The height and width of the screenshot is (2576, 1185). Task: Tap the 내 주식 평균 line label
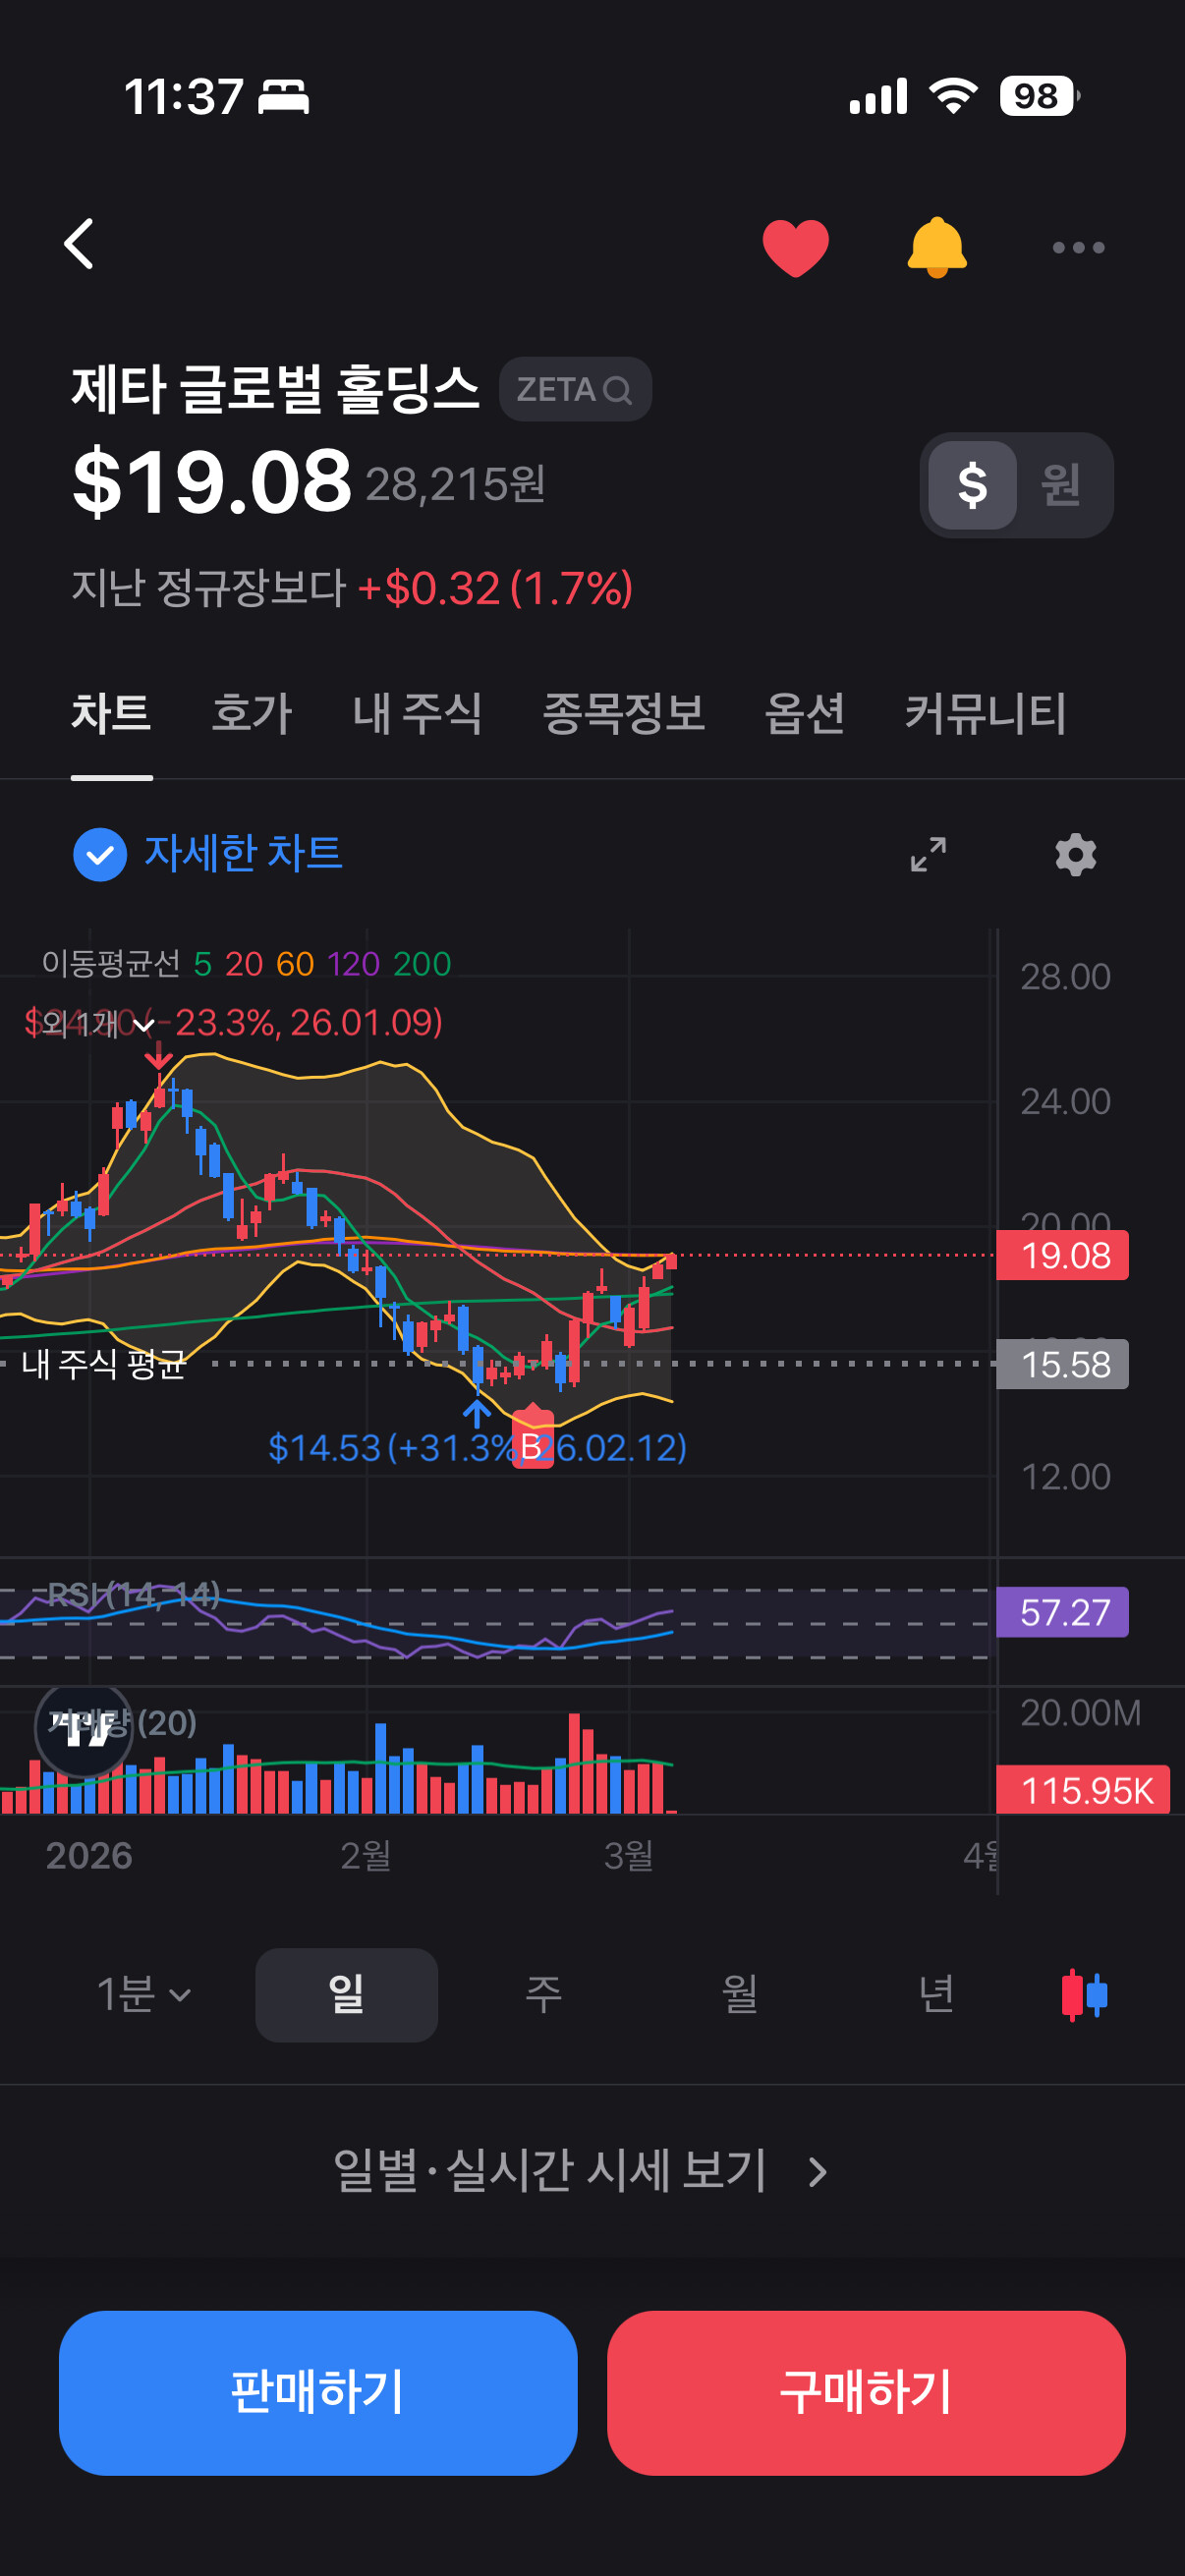point(103,1363)
